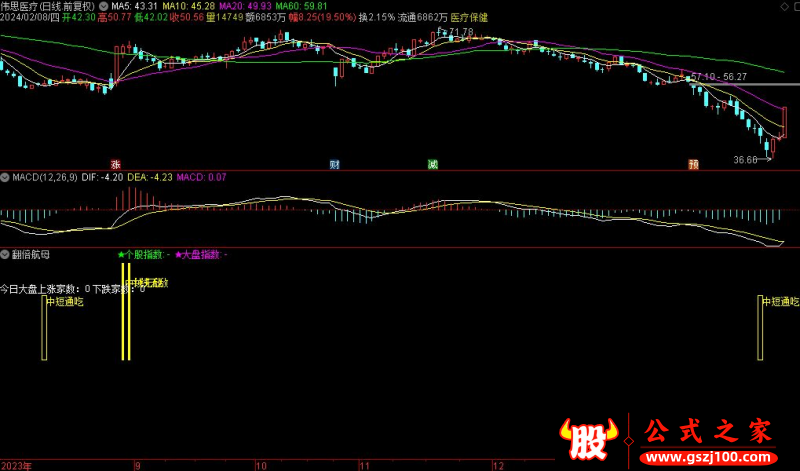Click the close price 收50.56
Viewport: 800px width, 471px height.
point(187,17)
